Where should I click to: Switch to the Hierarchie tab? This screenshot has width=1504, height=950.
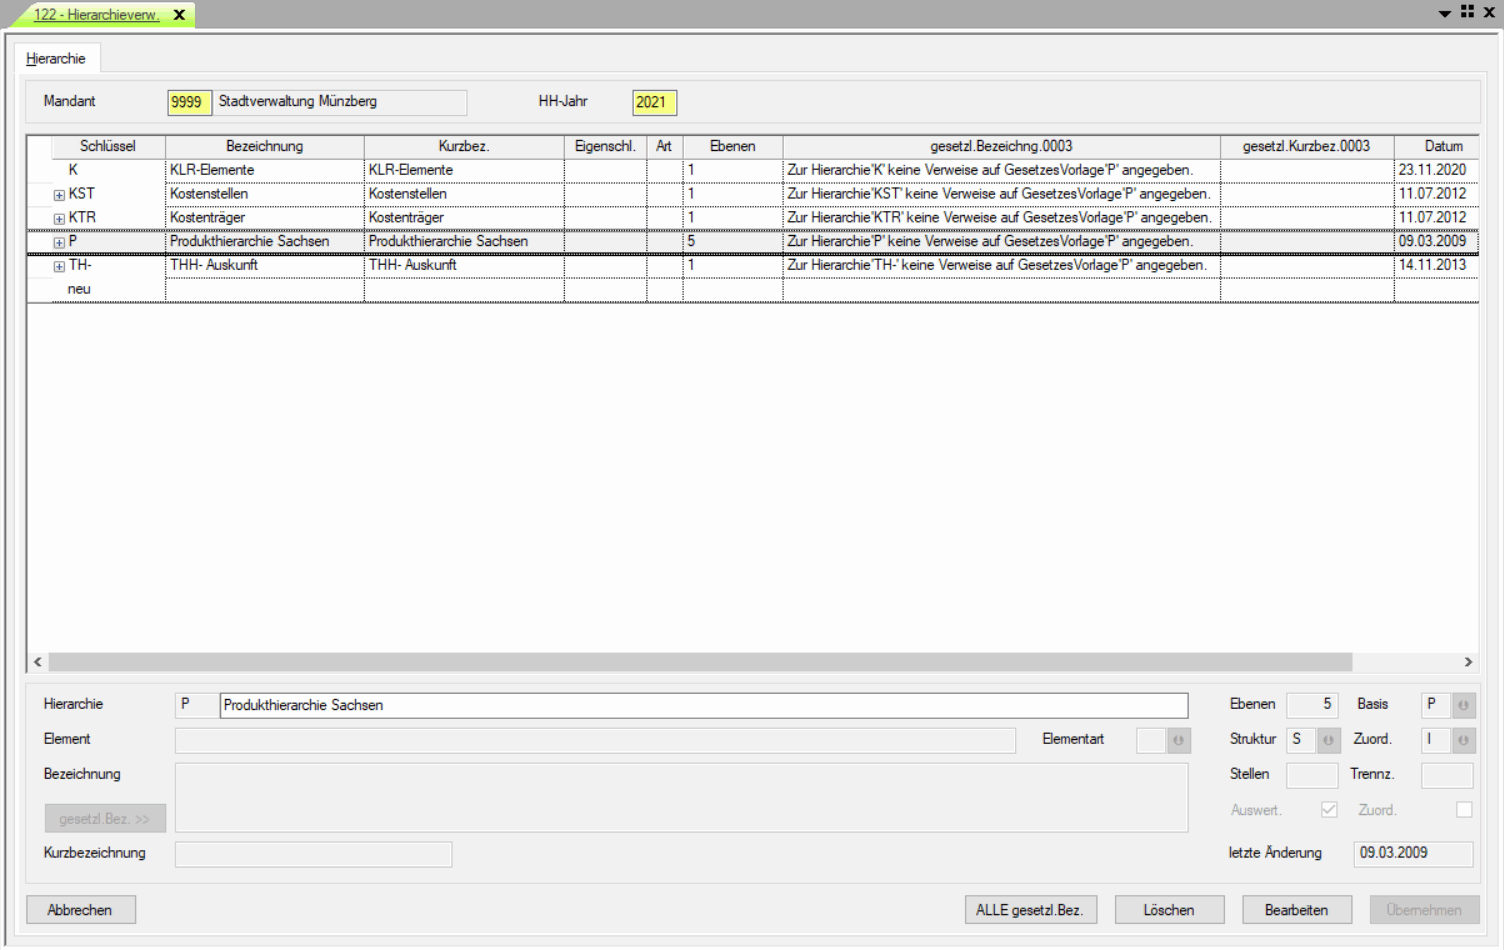coord(56,59)
